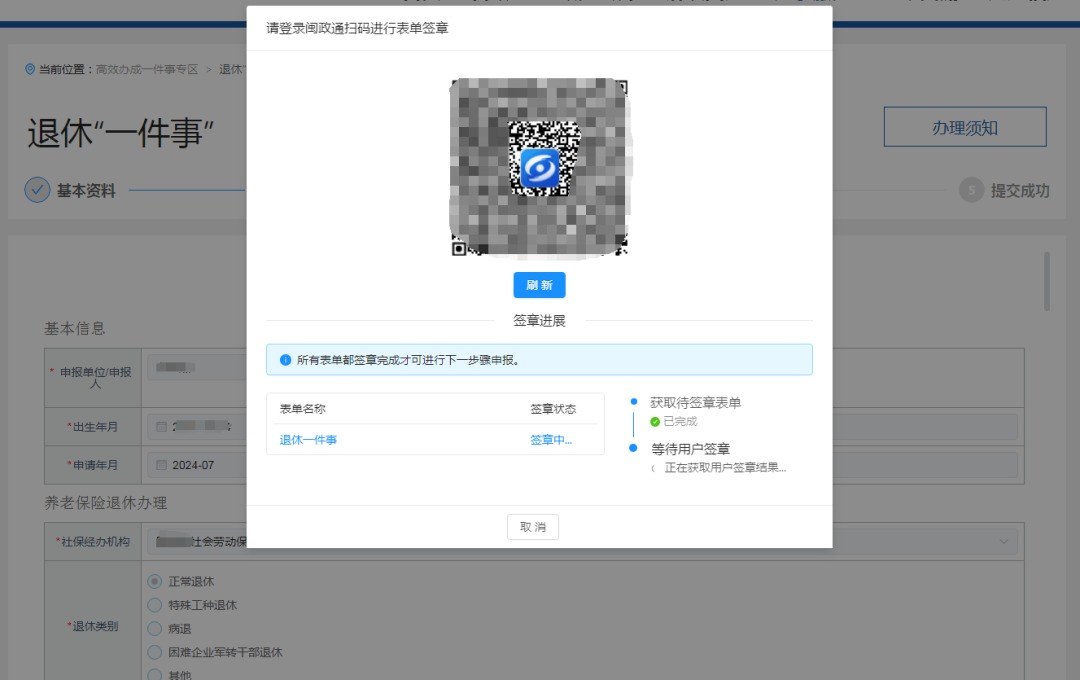Image resolution: width=1080 pixels, height=680 pixels.
Task: Click the 获取待签章表单 progress step
Action: [x=695, y=402]
